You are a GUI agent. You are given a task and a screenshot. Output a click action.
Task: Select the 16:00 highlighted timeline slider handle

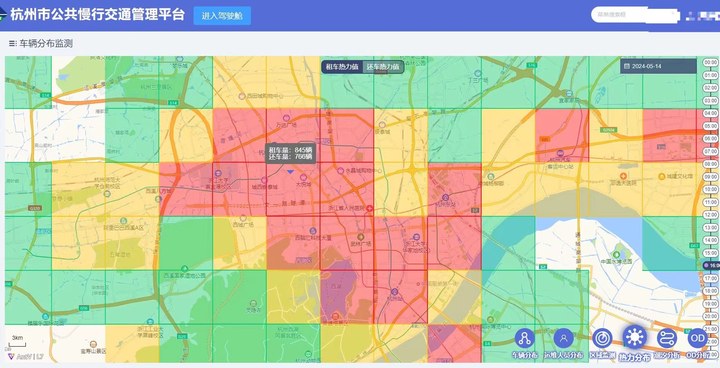point(711,266)
